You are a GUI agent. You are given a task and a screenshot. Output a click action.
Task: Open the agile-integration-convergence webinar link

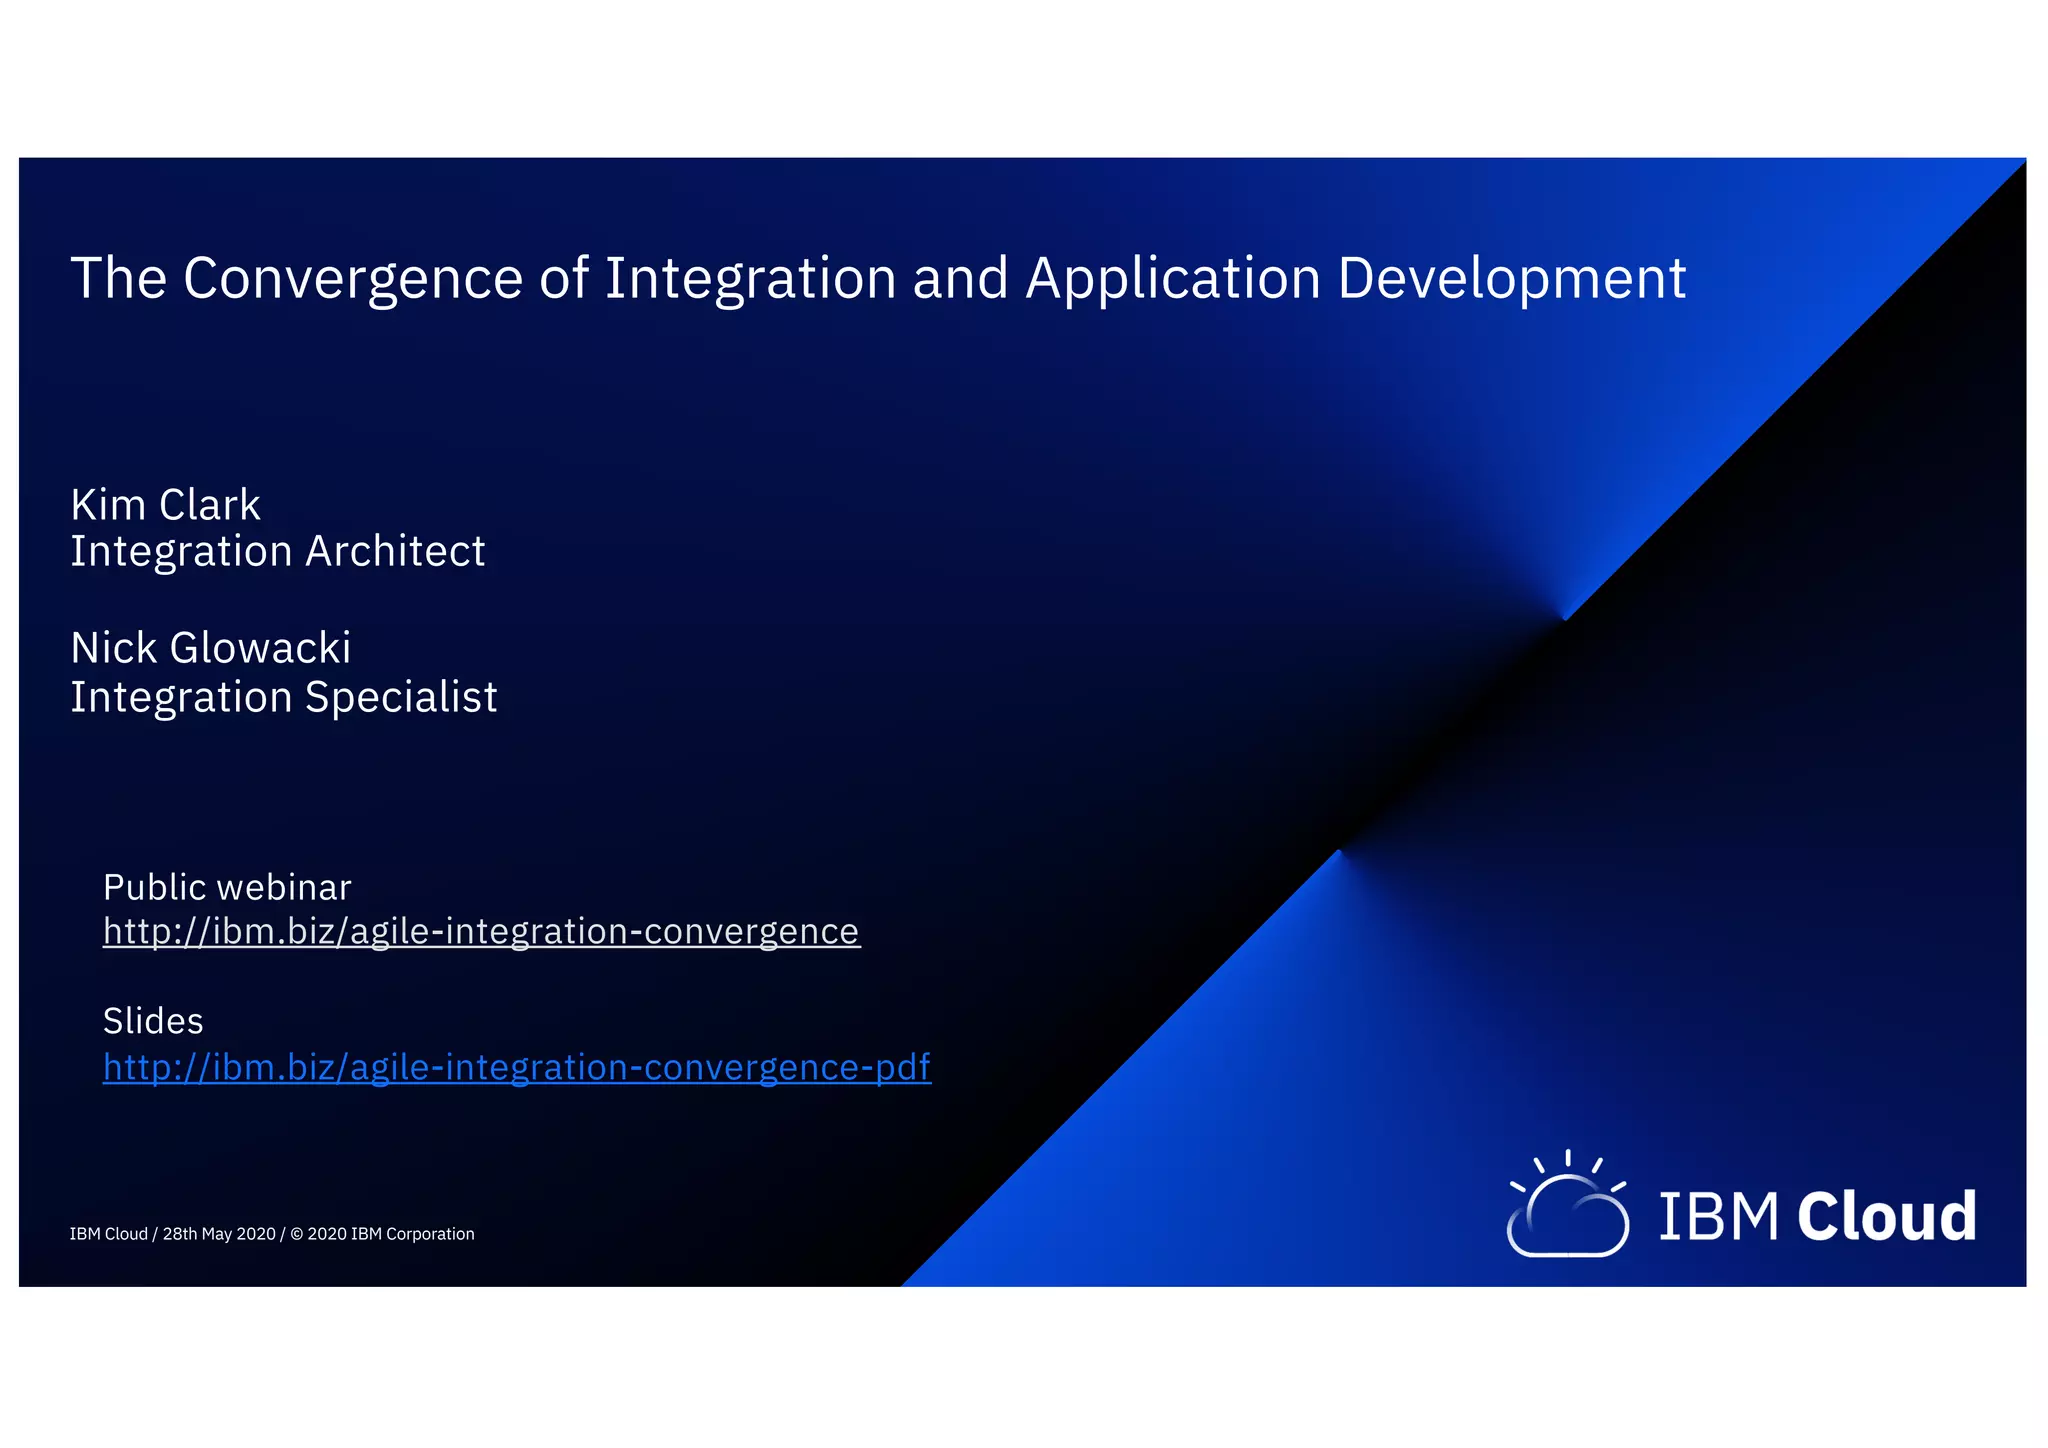coord(481,931)
